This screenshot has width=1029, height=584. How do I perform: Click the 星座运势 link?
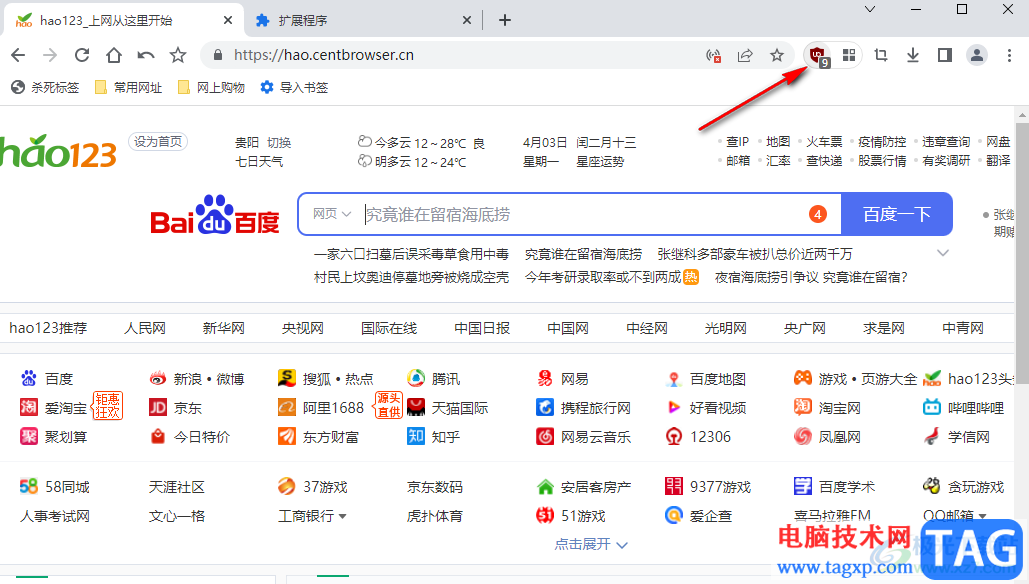600,161
